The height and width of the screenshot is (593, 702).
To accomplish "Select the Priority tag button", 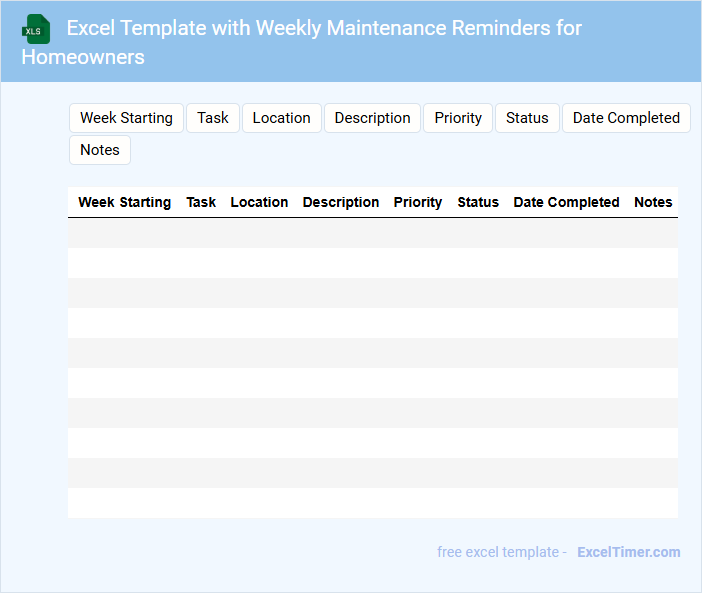I will click(x=458, y=118).
